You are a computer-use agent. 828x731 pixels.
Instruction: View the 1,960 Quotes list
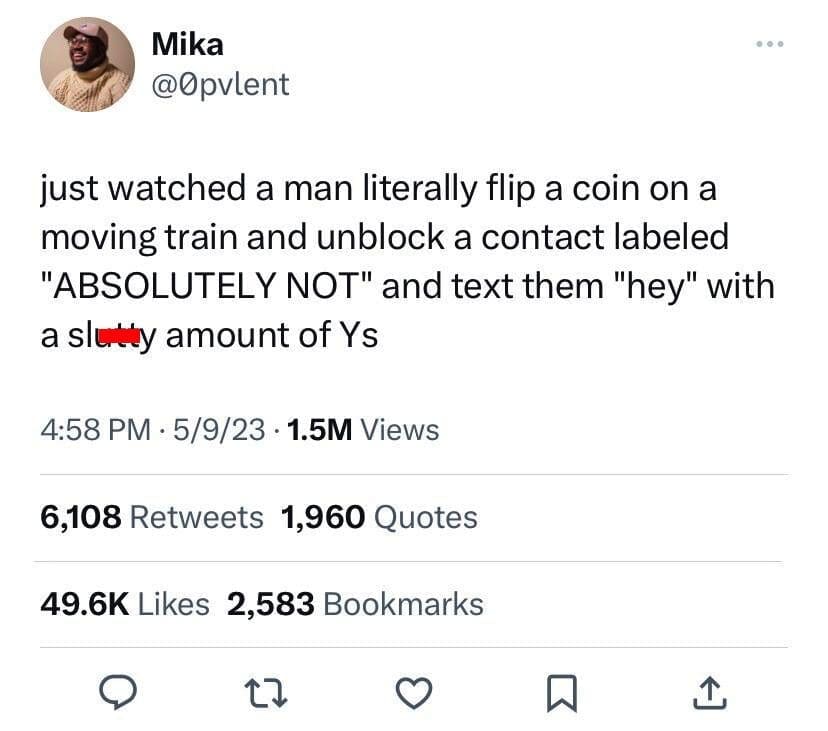(x=379, y=517)
